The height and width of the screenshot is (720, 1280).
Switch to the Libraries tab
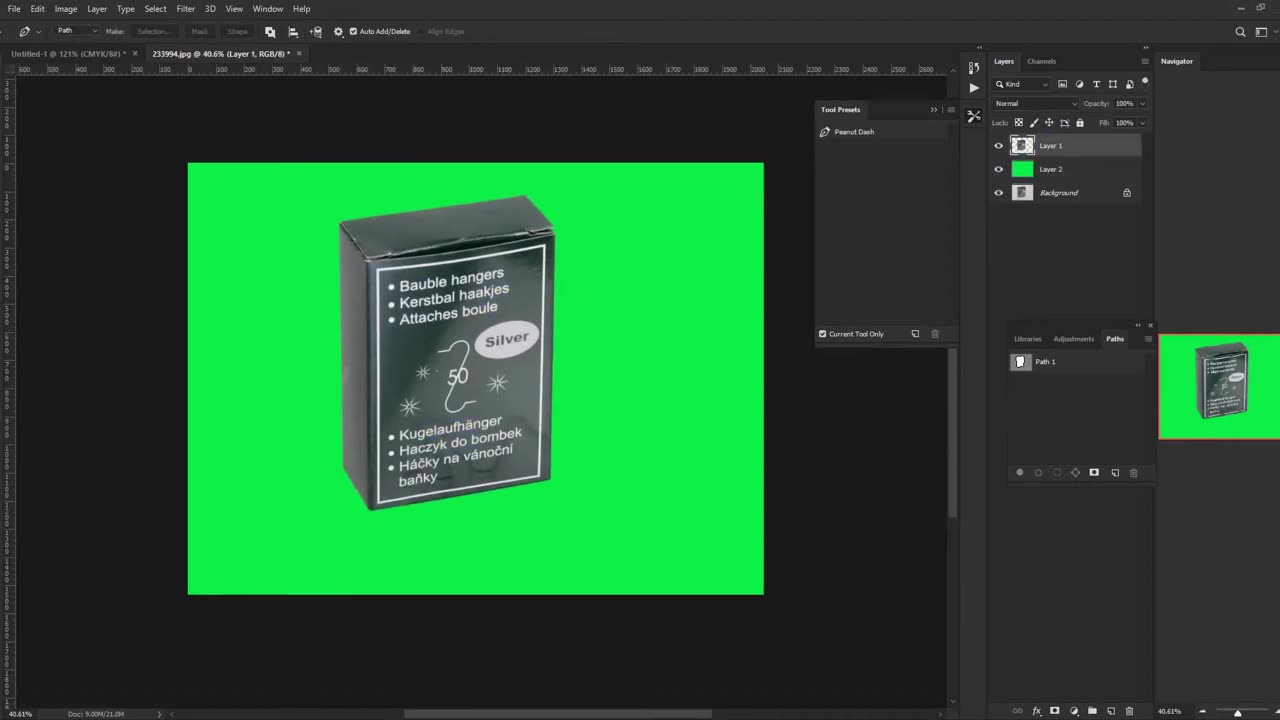point(1027,339)
